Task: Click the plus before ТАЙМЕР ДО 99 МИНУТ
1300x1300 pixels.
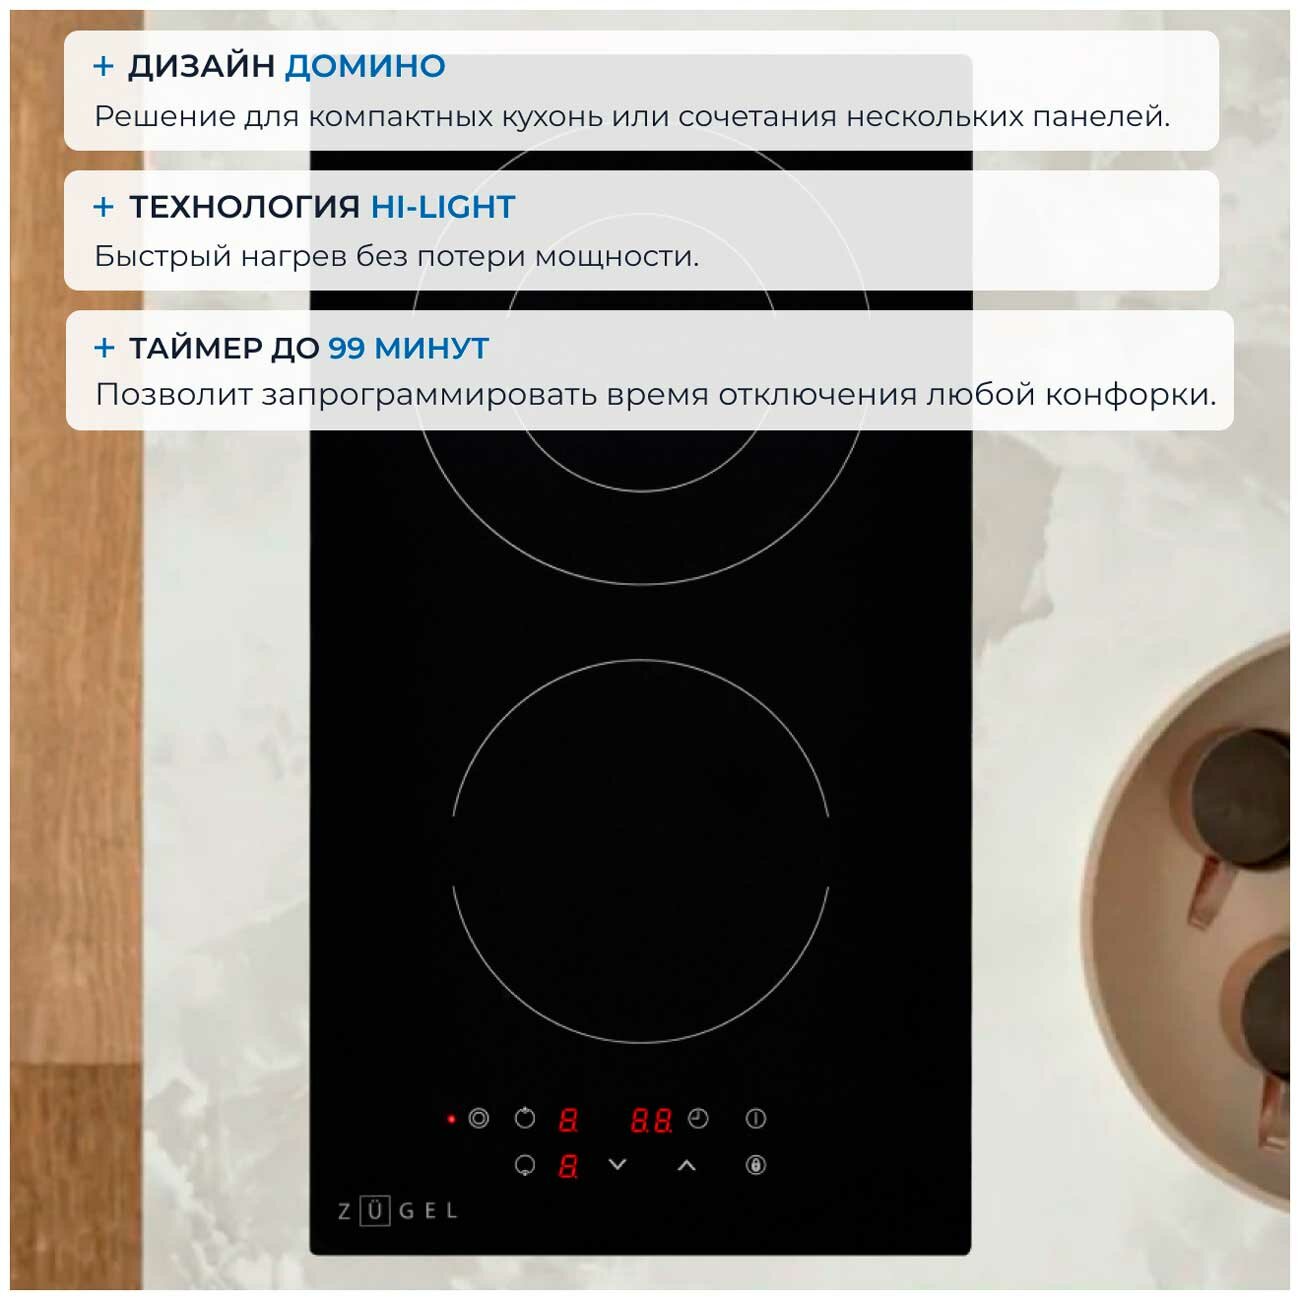Action: [x=104, y=348]
